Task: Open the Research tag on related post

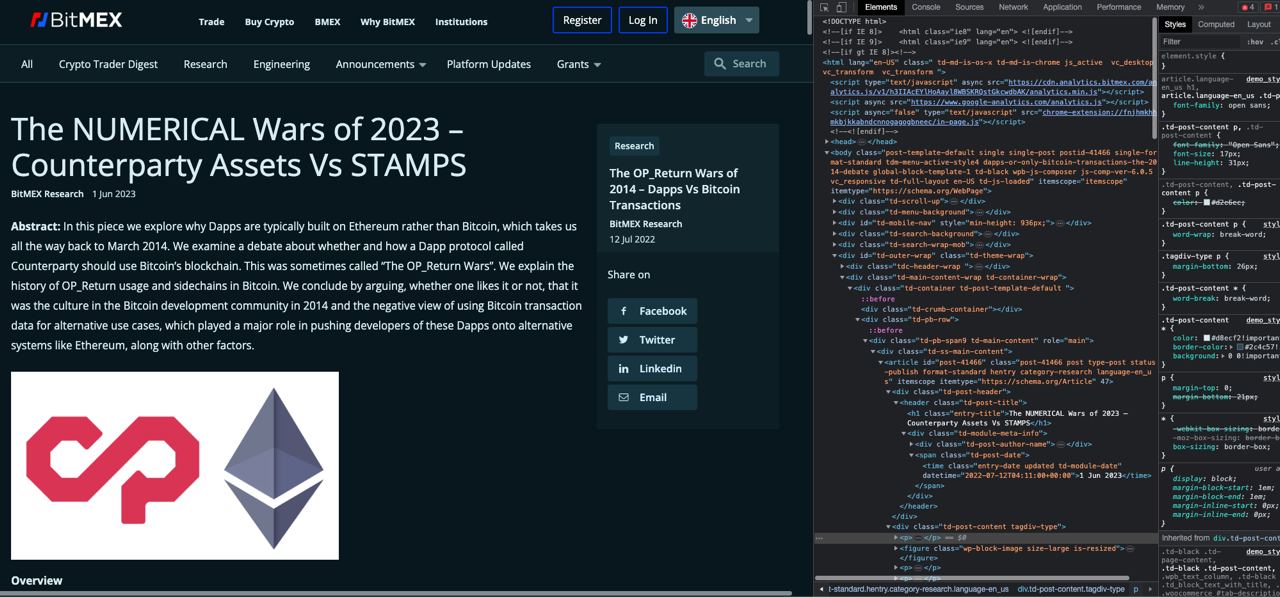Action: [634, 146]
